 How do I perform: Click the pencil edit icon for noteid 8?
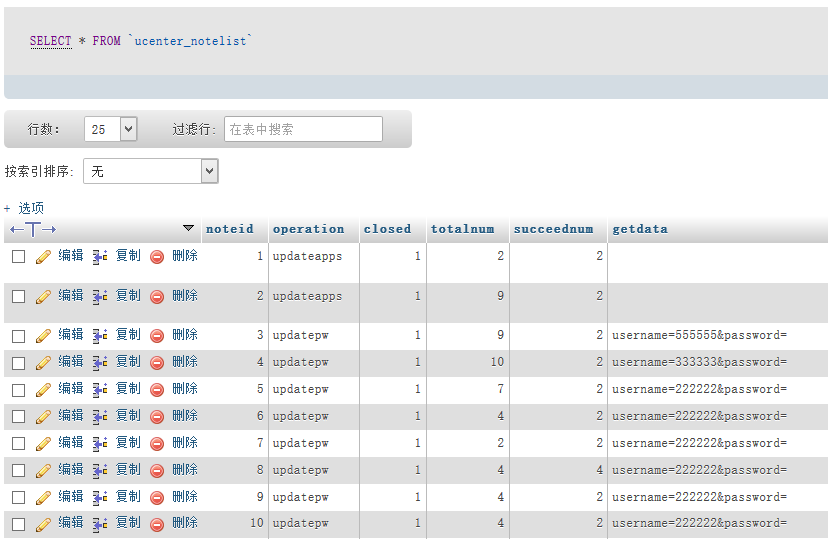click(43, 470)
